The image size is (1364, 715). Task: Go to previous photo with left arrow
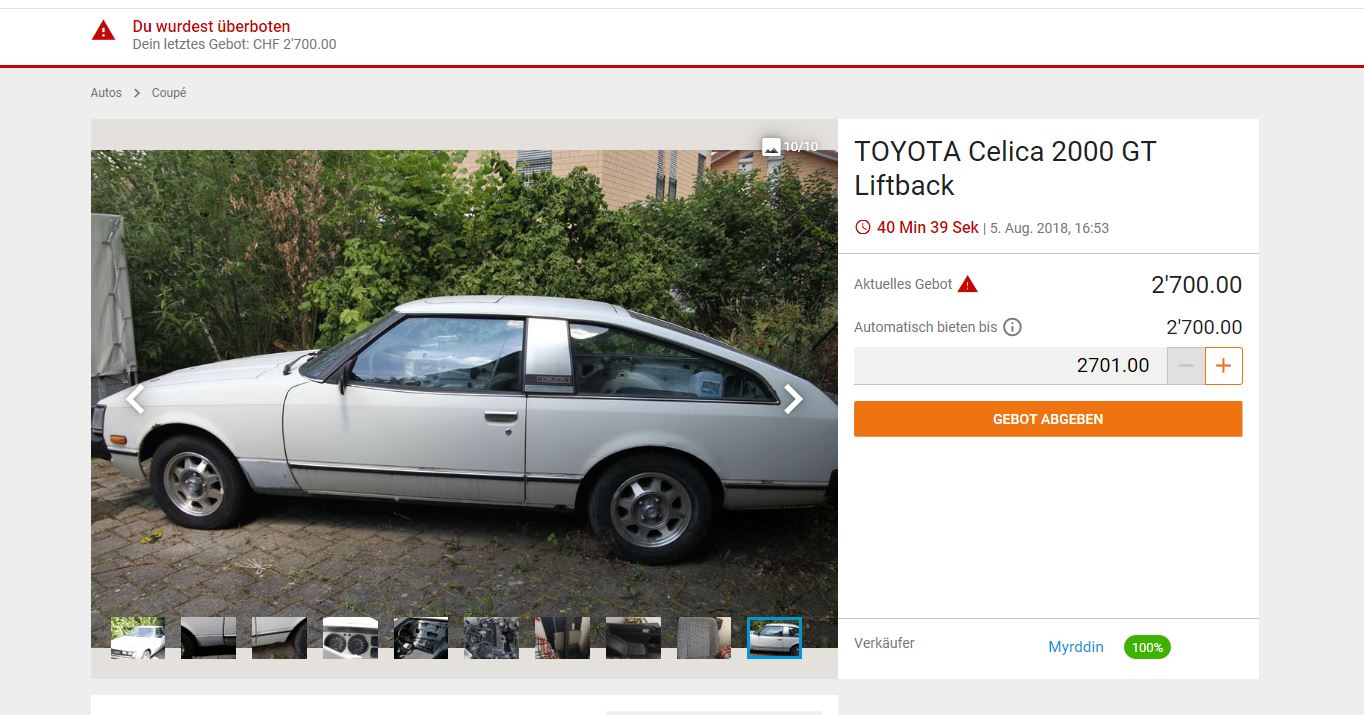tap(135, 399)
